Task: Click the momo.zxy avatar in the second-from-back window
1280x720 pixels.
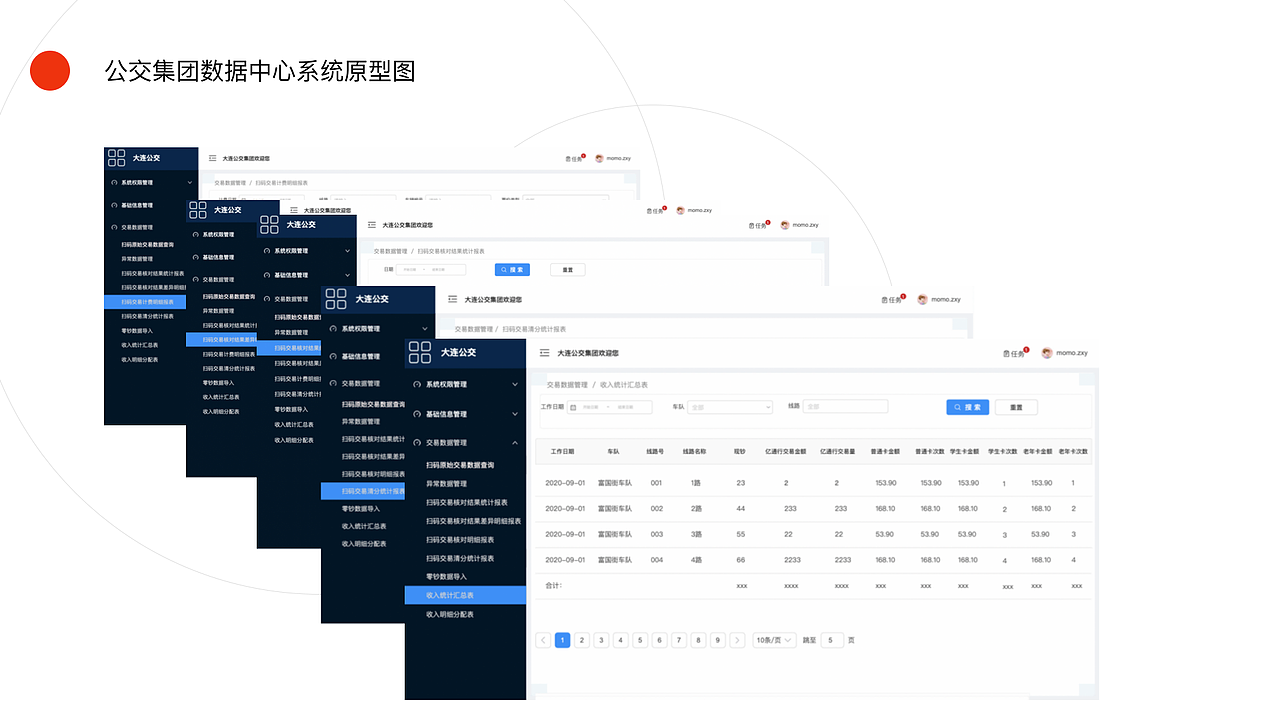Action: pyautogui.click(x=680, y=210)
